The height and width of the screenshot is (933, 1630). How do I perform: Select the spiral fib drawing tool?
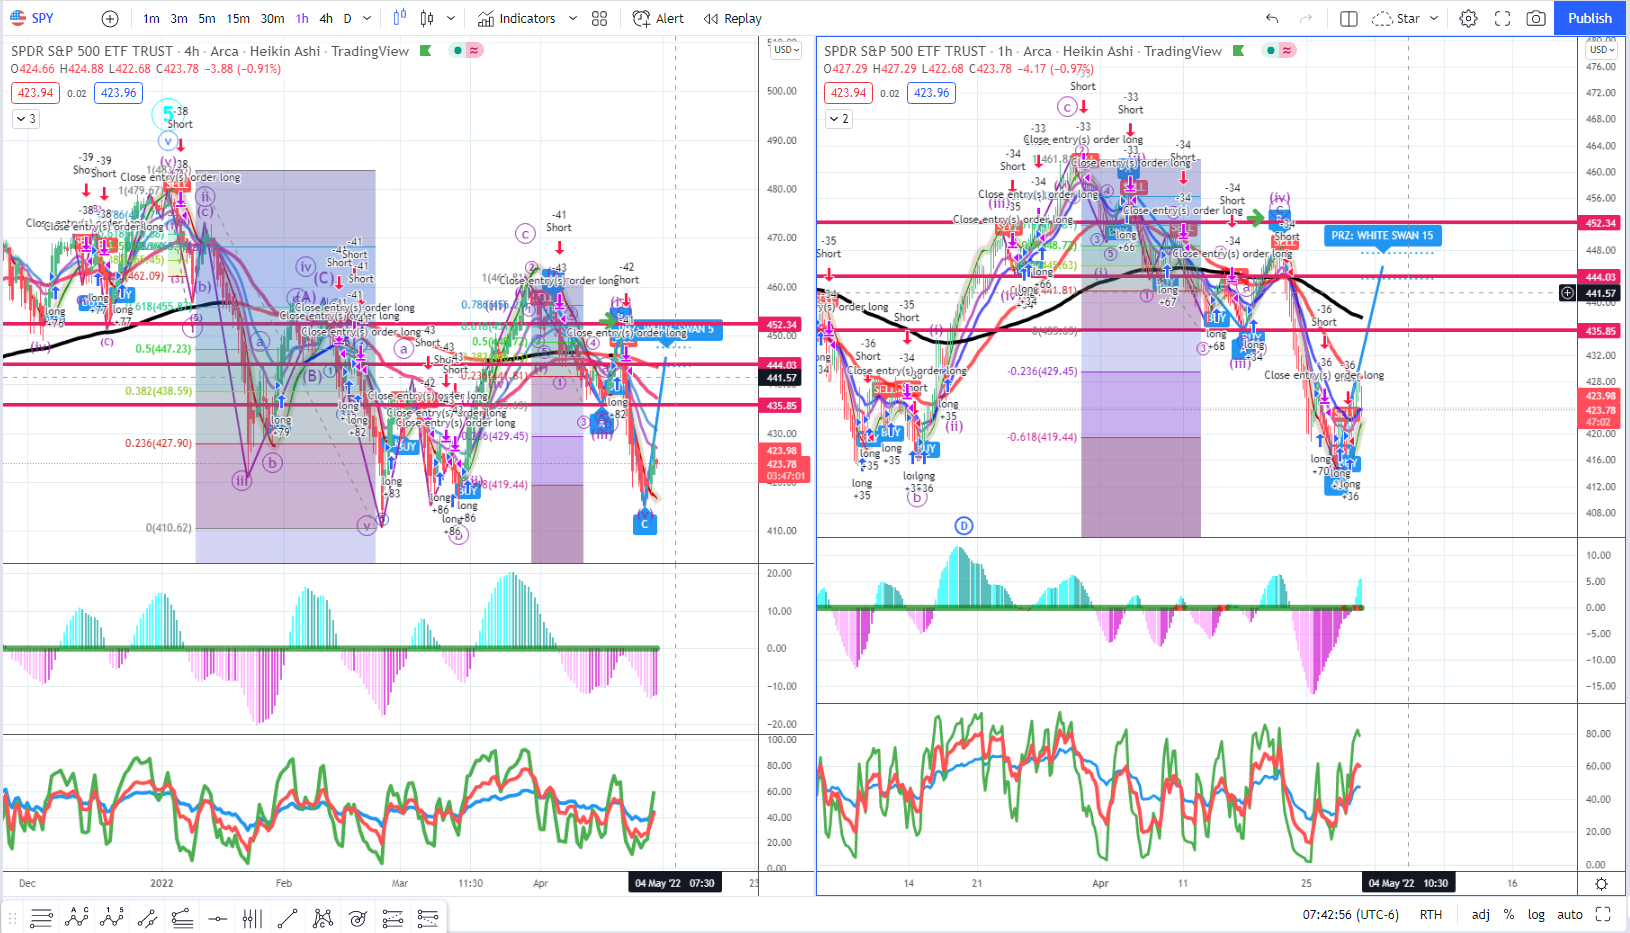[x=358, y=918]
